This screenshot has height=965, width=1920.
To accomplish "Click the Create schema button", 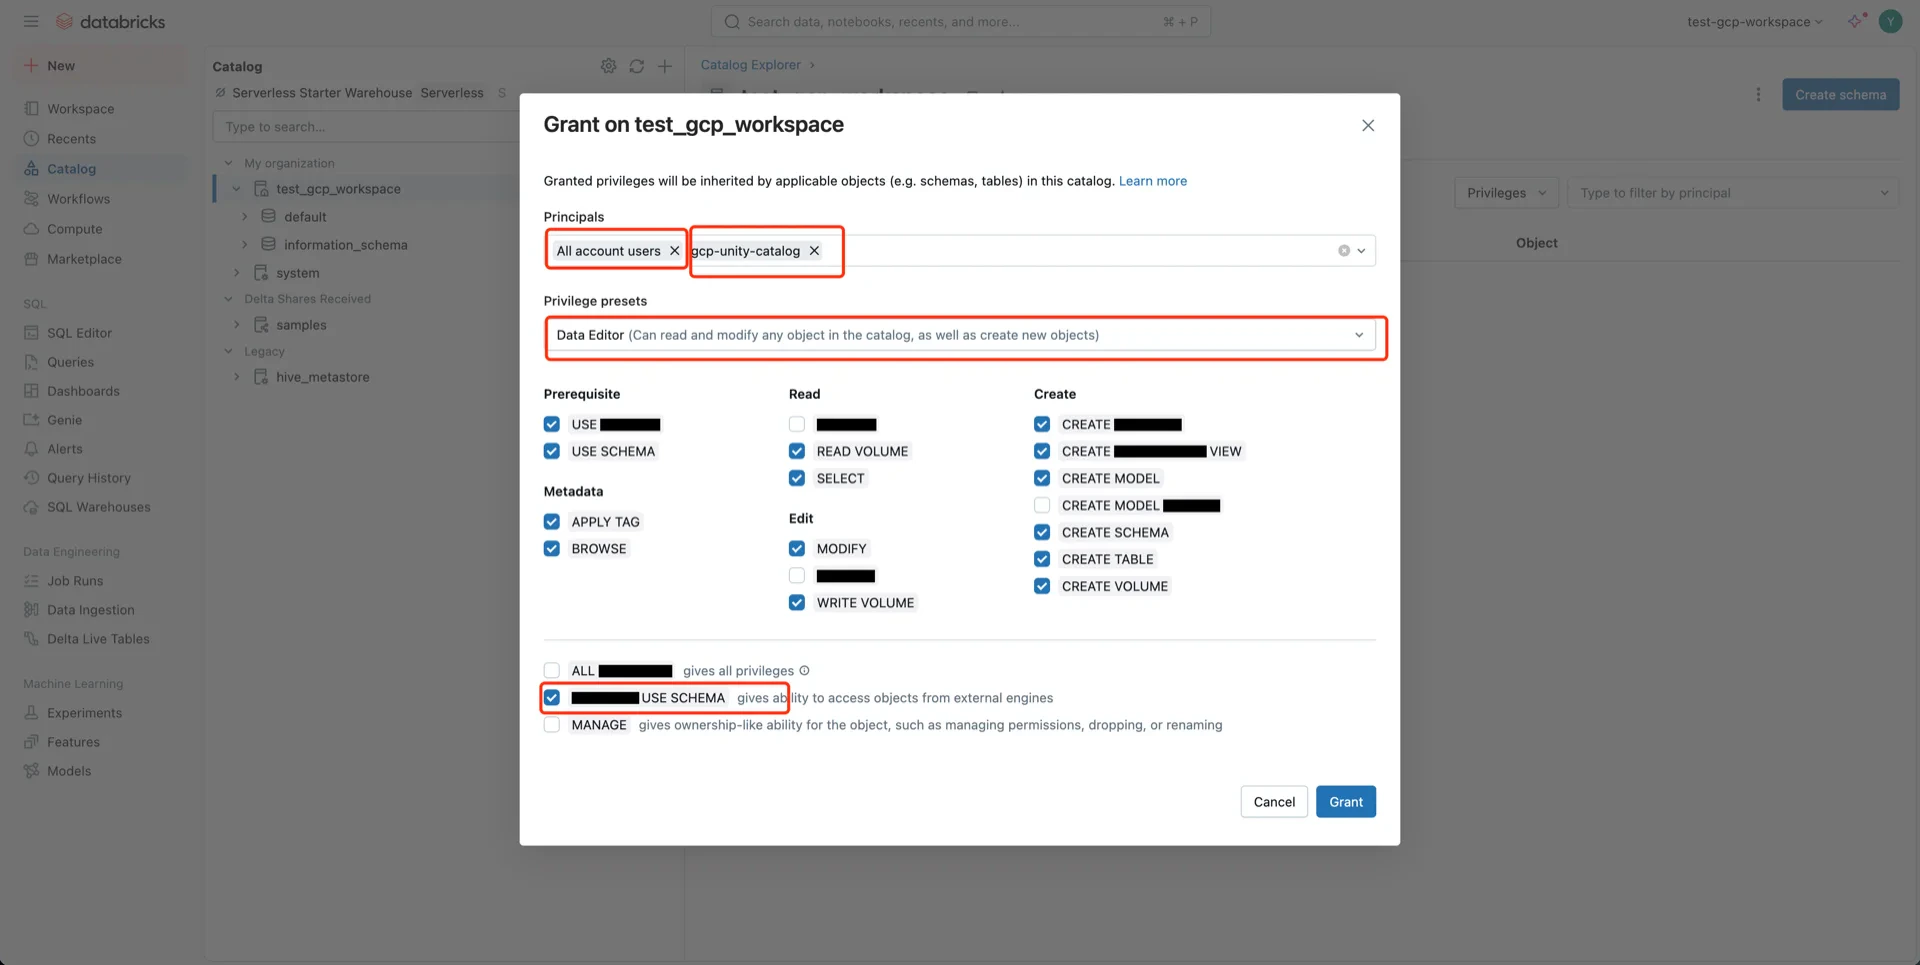I will pos(1840,95).
